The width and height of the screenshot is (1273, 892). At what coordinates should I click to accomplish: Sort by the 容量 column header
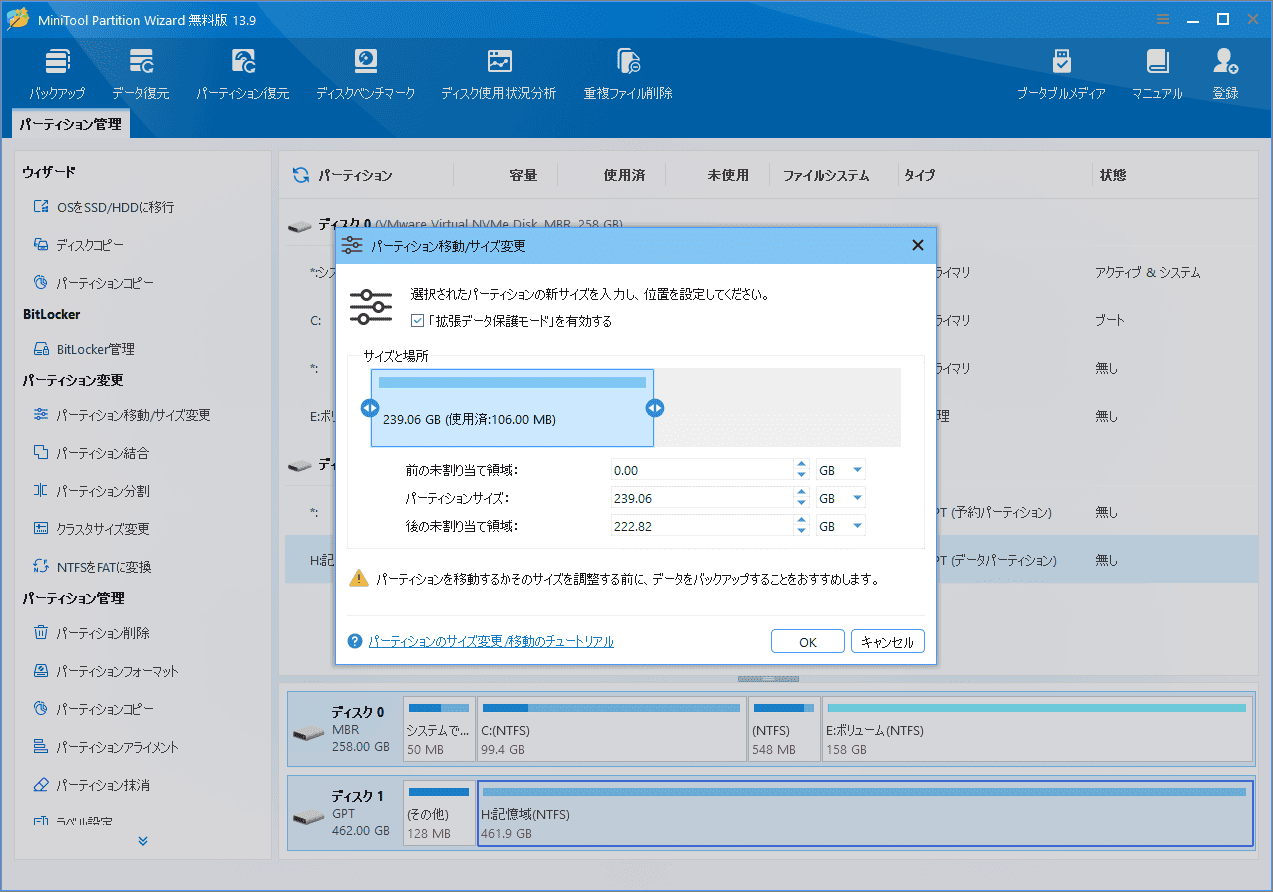(x=523, y=175)
